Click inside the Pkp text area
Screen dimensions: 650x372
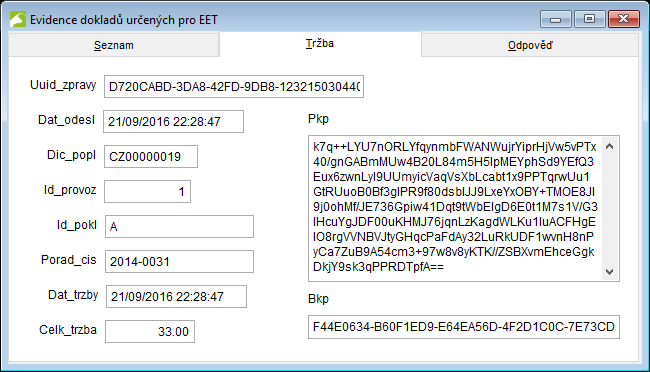point(455,208)
